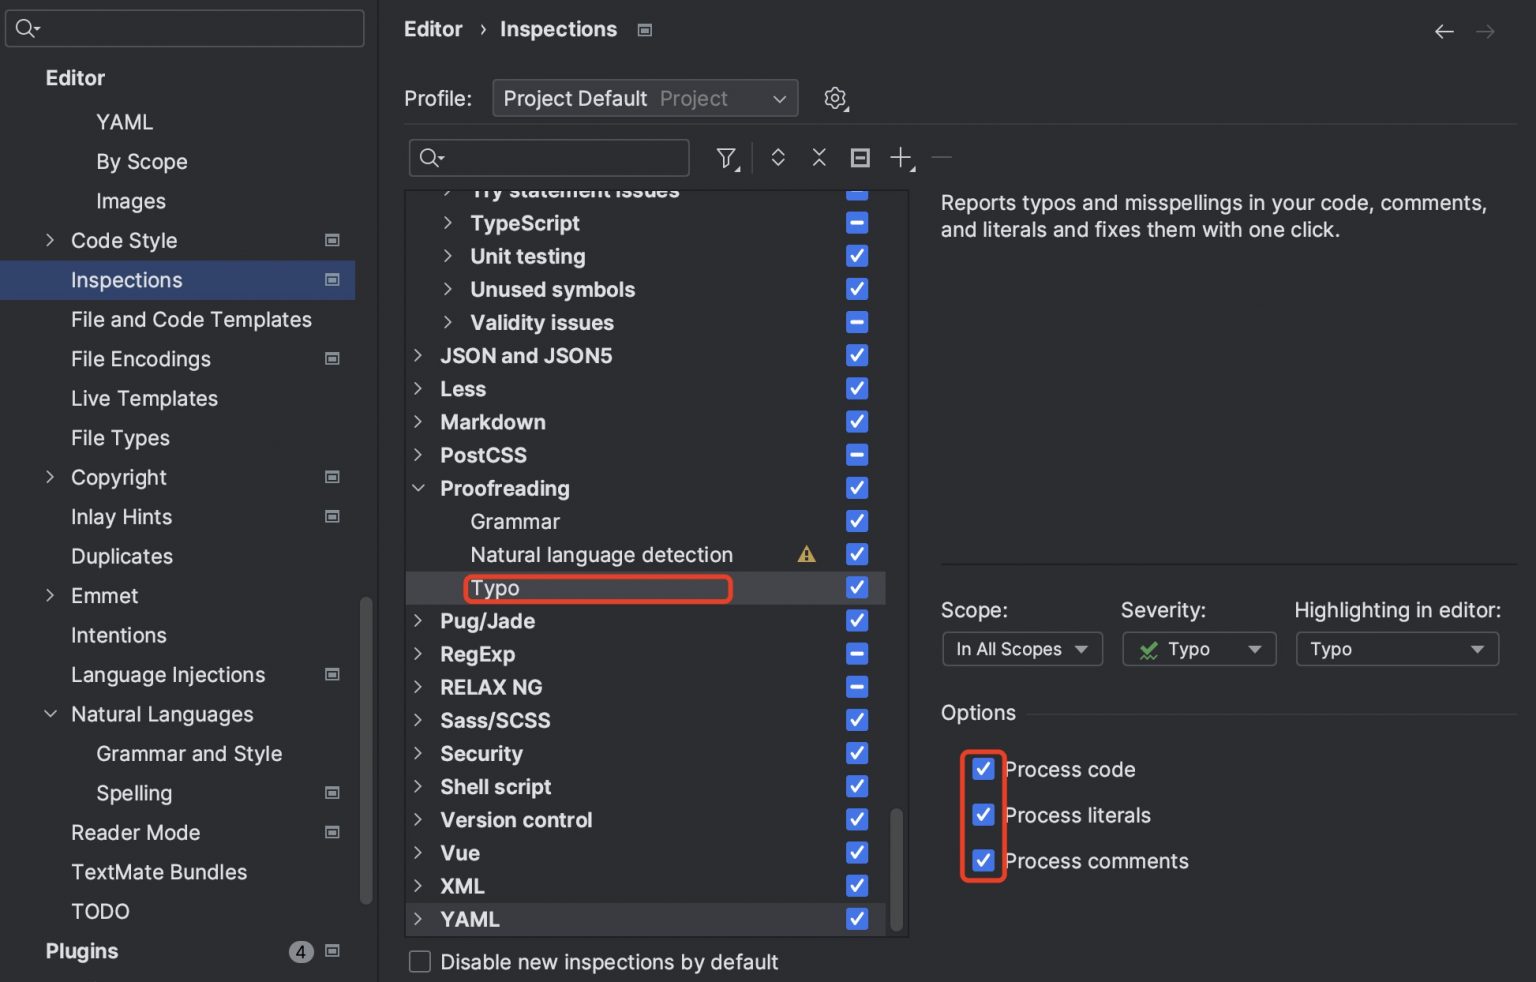Toggle the Process literals checkbox
This screenshot has width=1536, height=982.
pyautogui.click(x=983, y=815)
